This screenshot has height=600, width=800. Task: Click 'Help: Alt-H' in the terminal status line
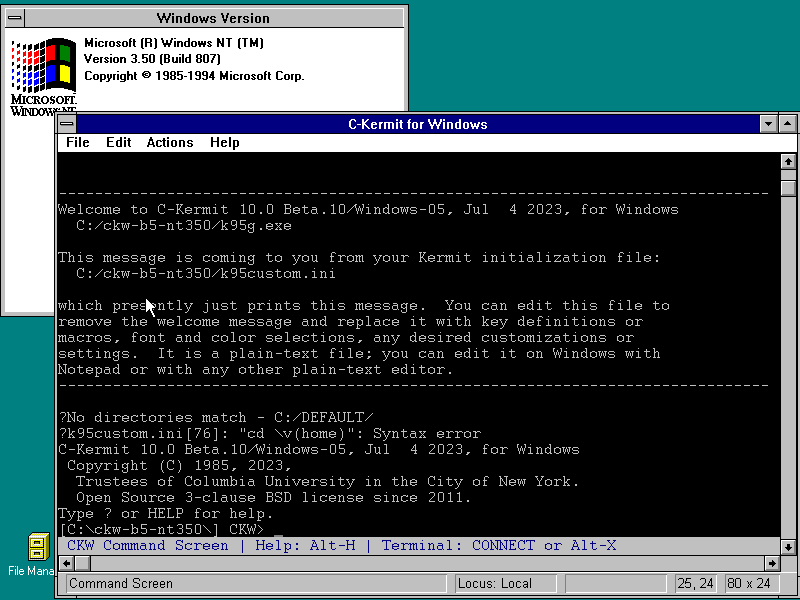point(305,545)
